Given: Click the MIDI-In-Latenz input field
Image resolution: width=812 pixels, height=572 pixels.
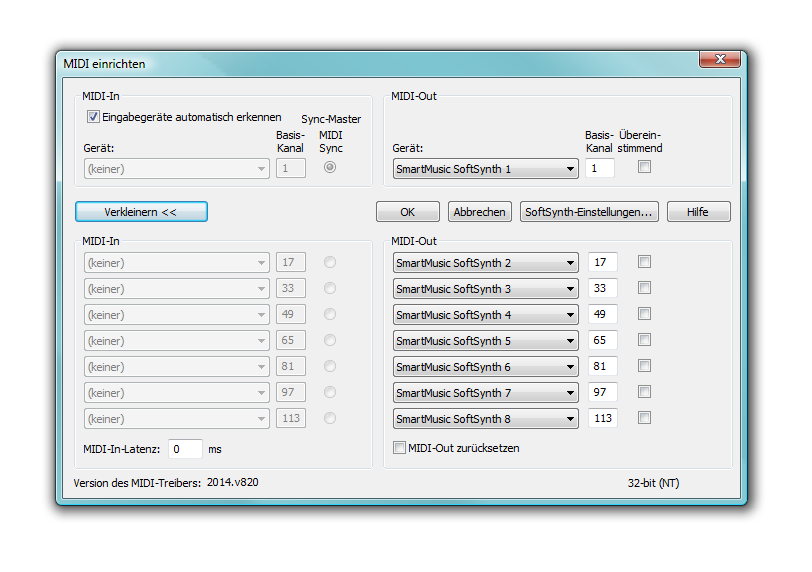Looking at the screenshot, I should click(185, 449).
